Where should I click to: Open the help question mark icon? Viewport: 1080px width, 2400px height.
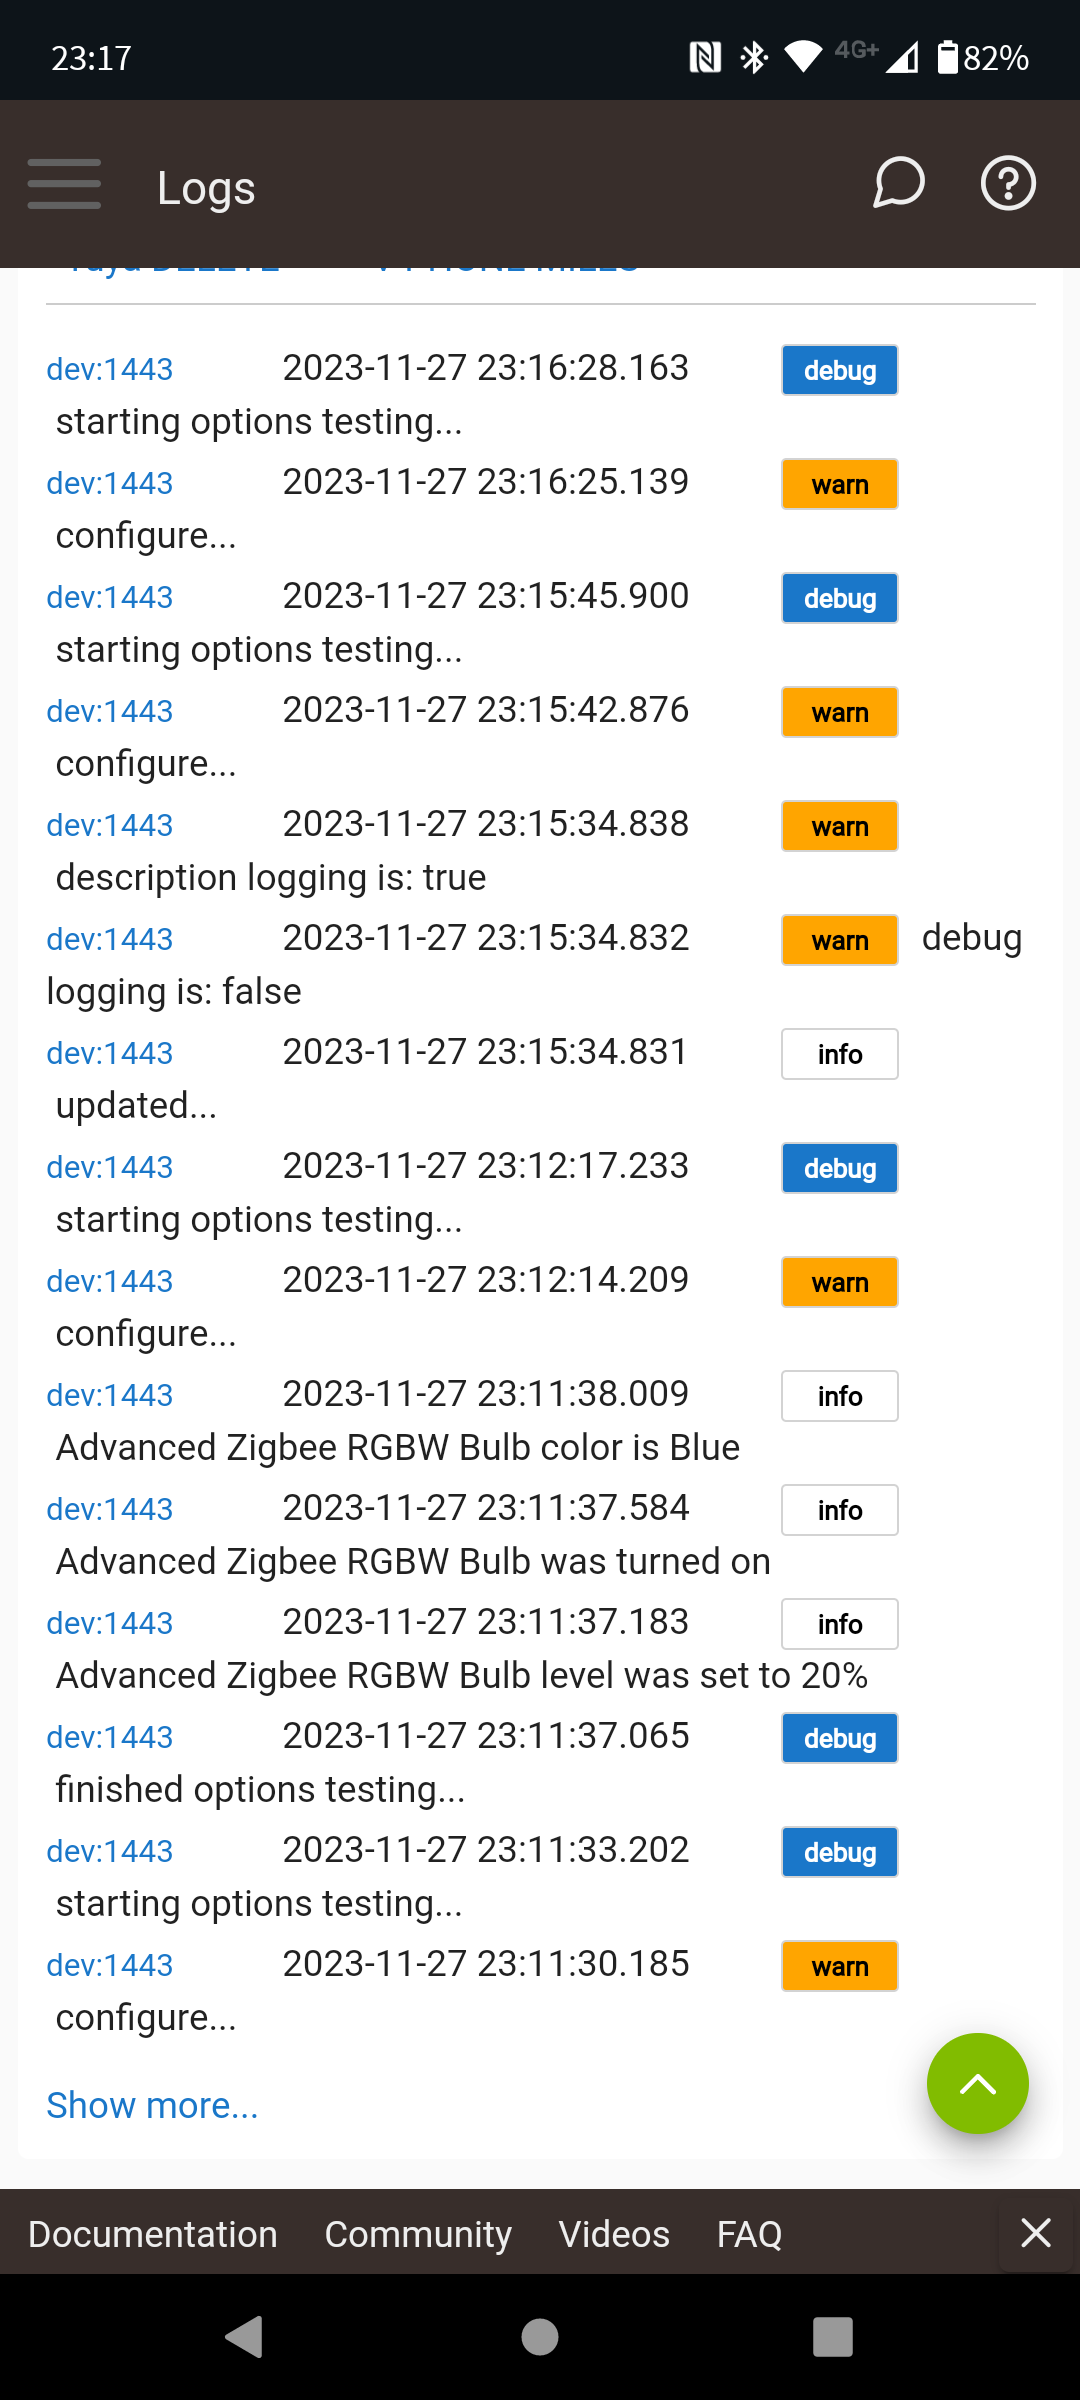click(x=1008, y=183)
